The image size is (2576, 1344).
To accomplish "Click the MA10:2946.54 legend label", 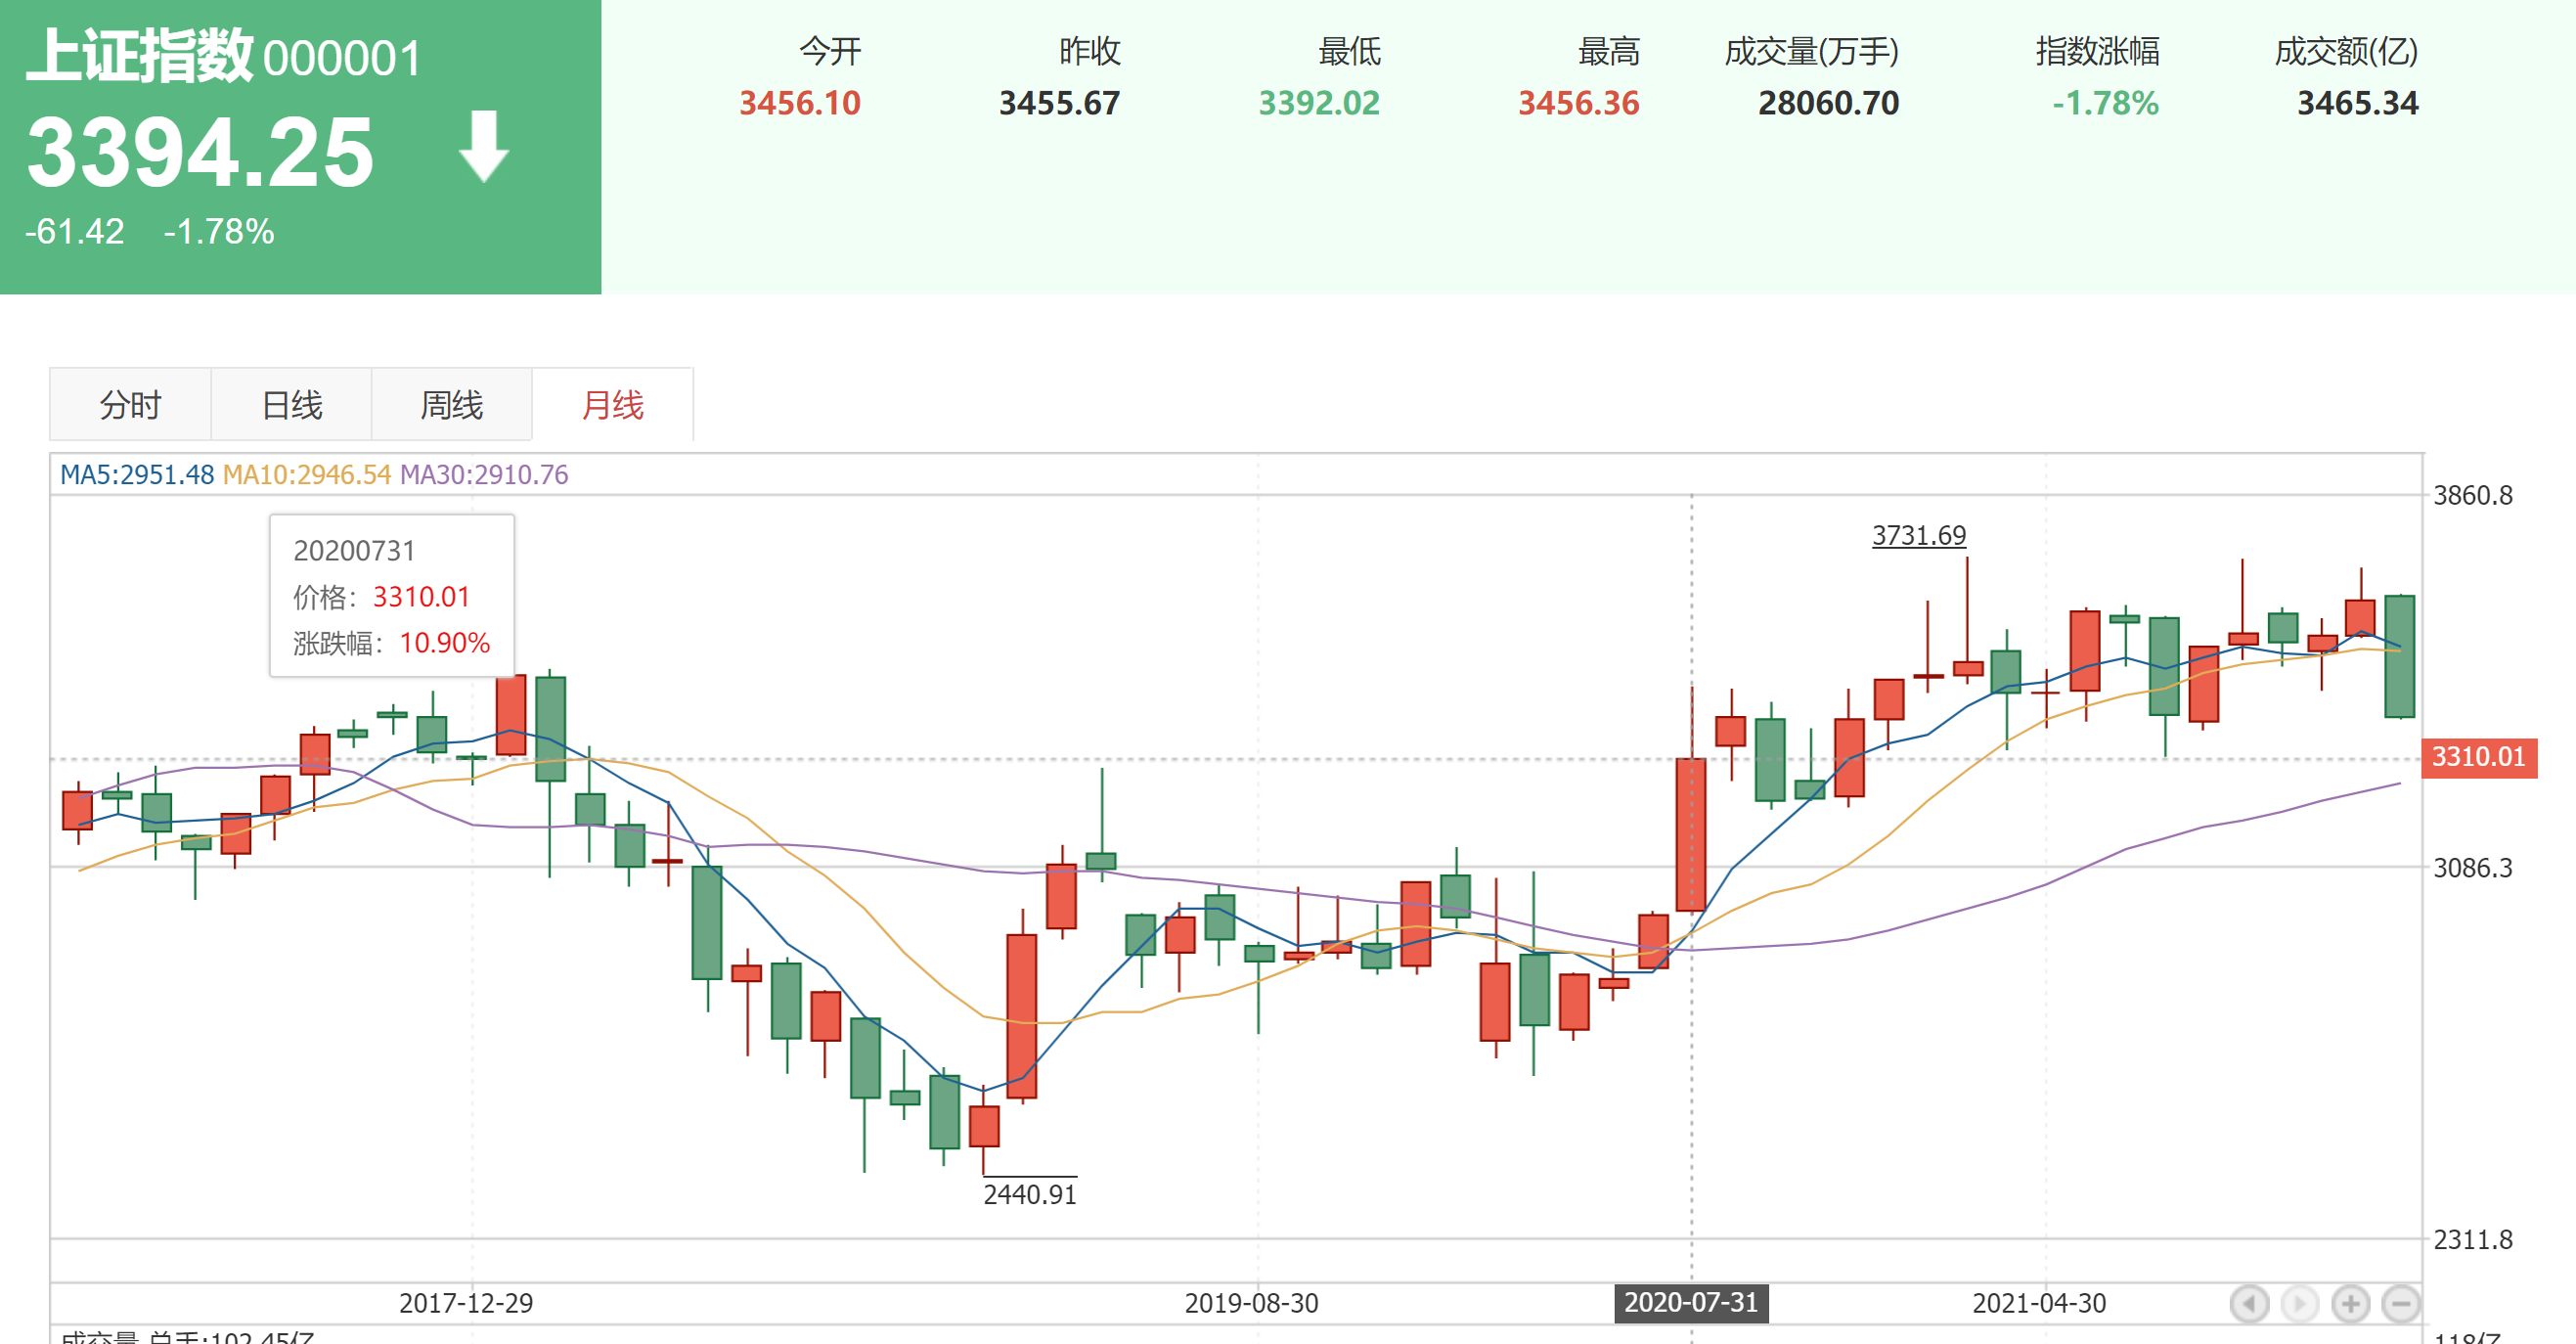I will (x=306, y=475).
